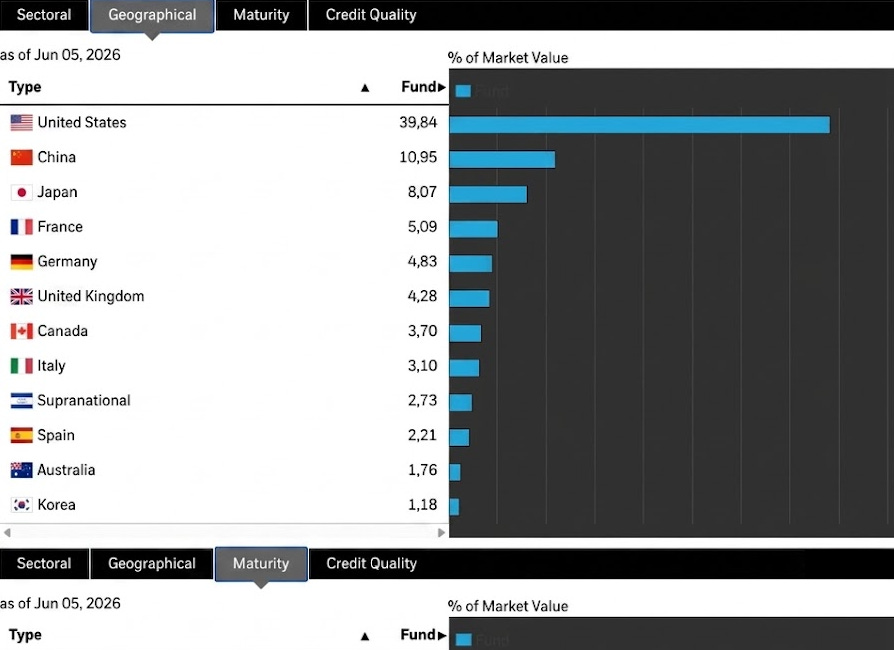Click the Japan flag icon

point(22,192)
